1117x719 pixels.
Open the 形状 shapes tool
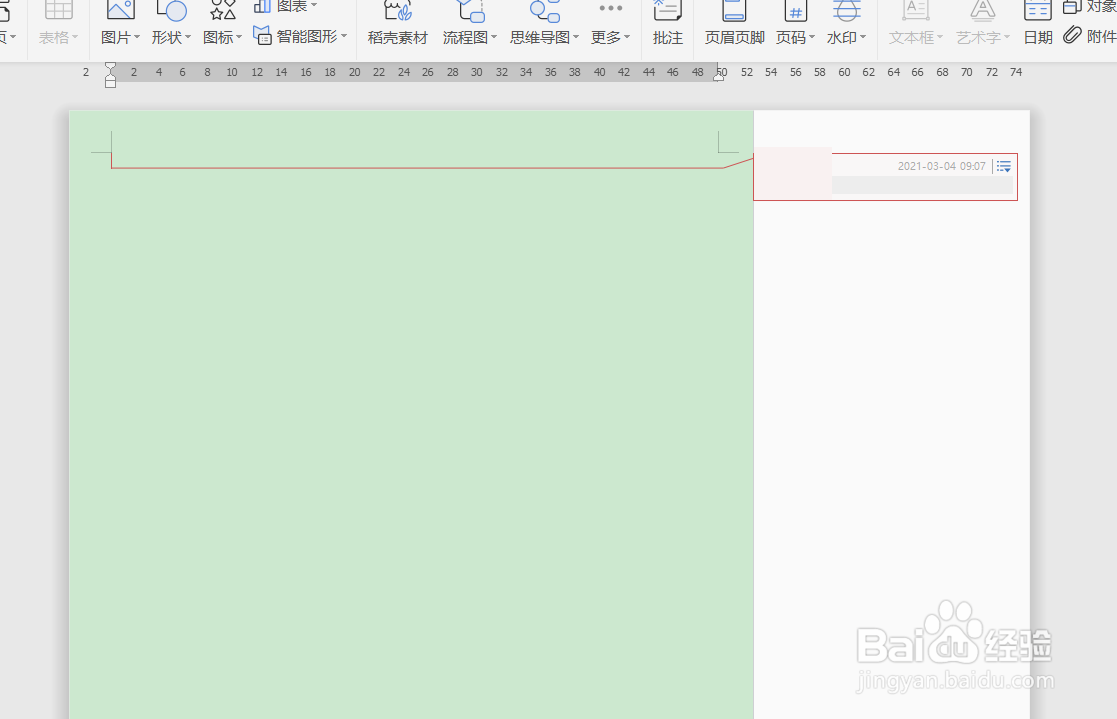click(x=172, y=10)
